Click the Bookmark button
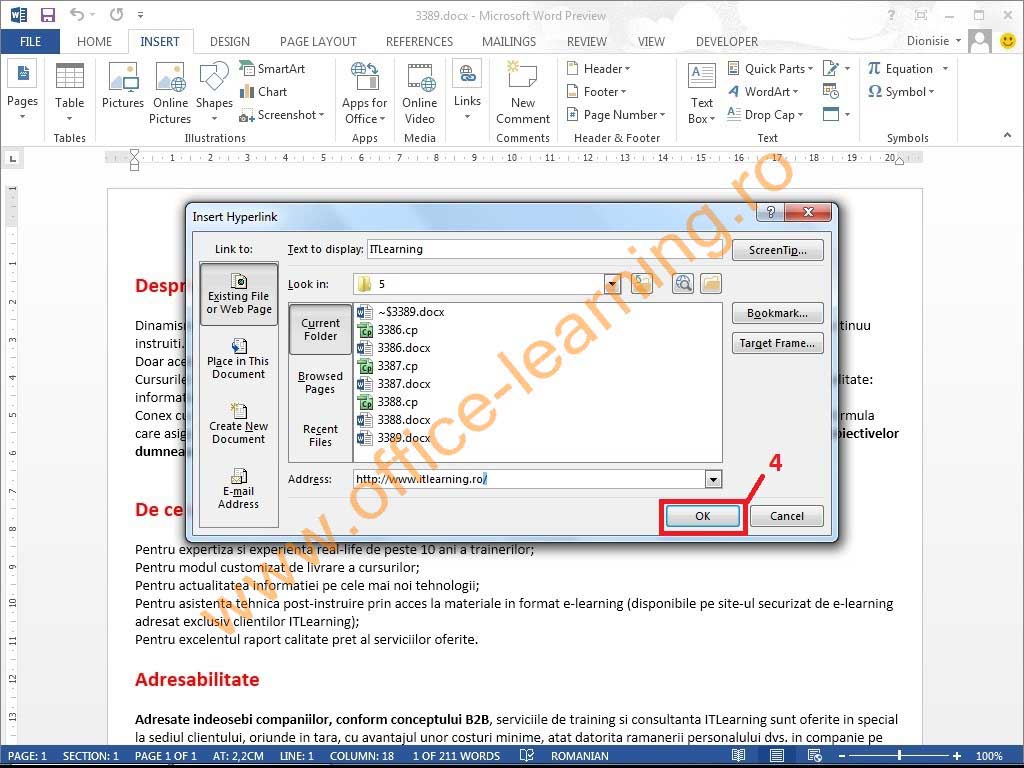Screen dimensions: 1024x768 (x=778, y=313)
